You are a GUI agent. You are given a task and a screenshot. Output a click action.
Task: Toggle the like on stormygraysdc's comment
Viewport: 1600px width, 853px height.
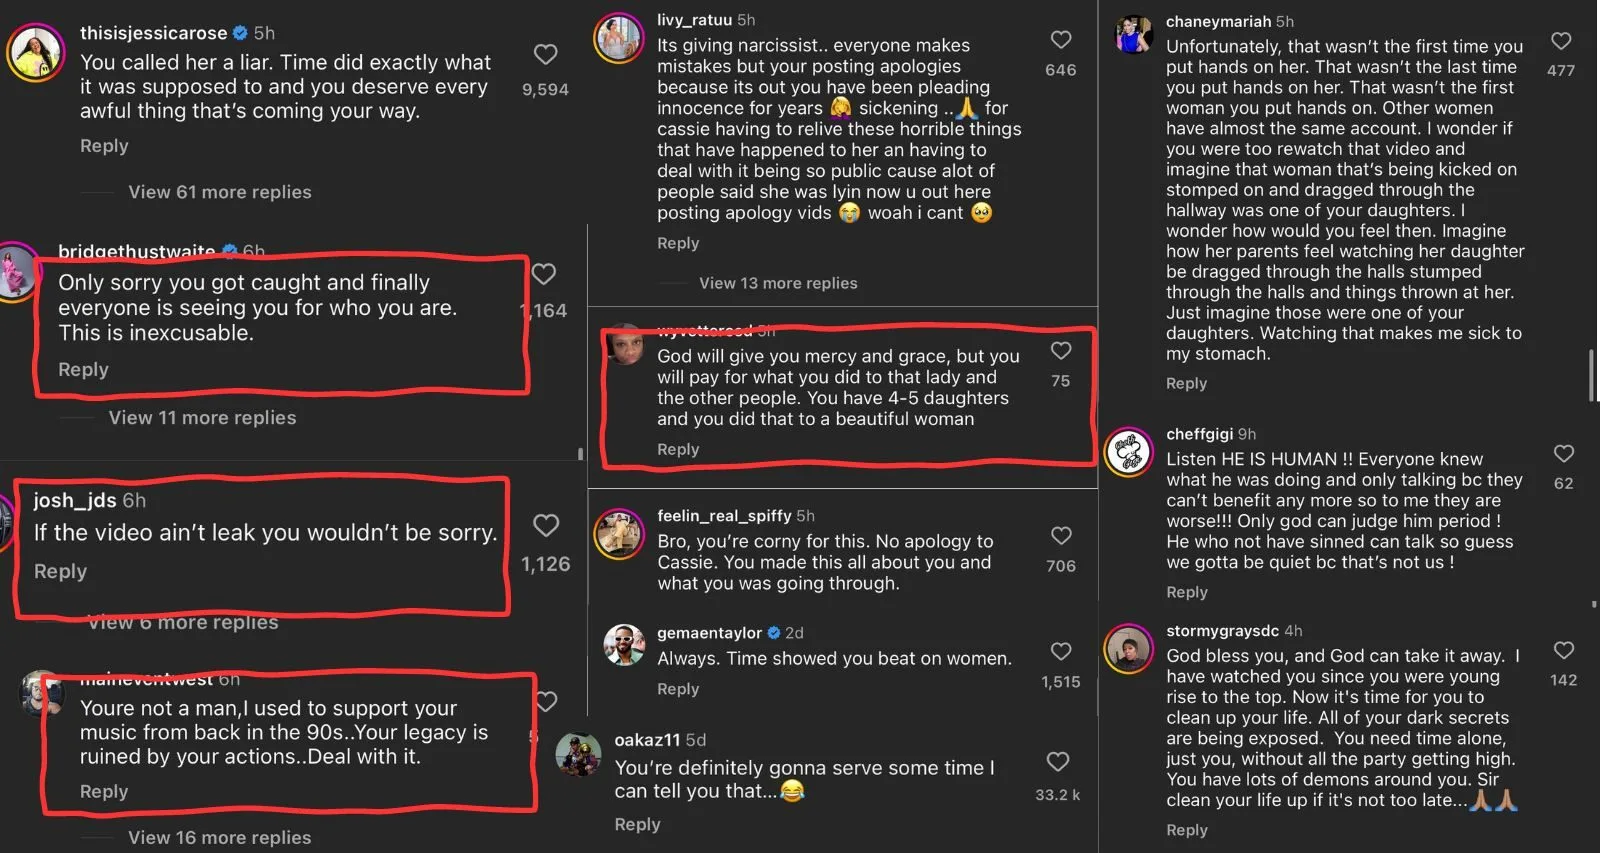[x=1564, y=651]
